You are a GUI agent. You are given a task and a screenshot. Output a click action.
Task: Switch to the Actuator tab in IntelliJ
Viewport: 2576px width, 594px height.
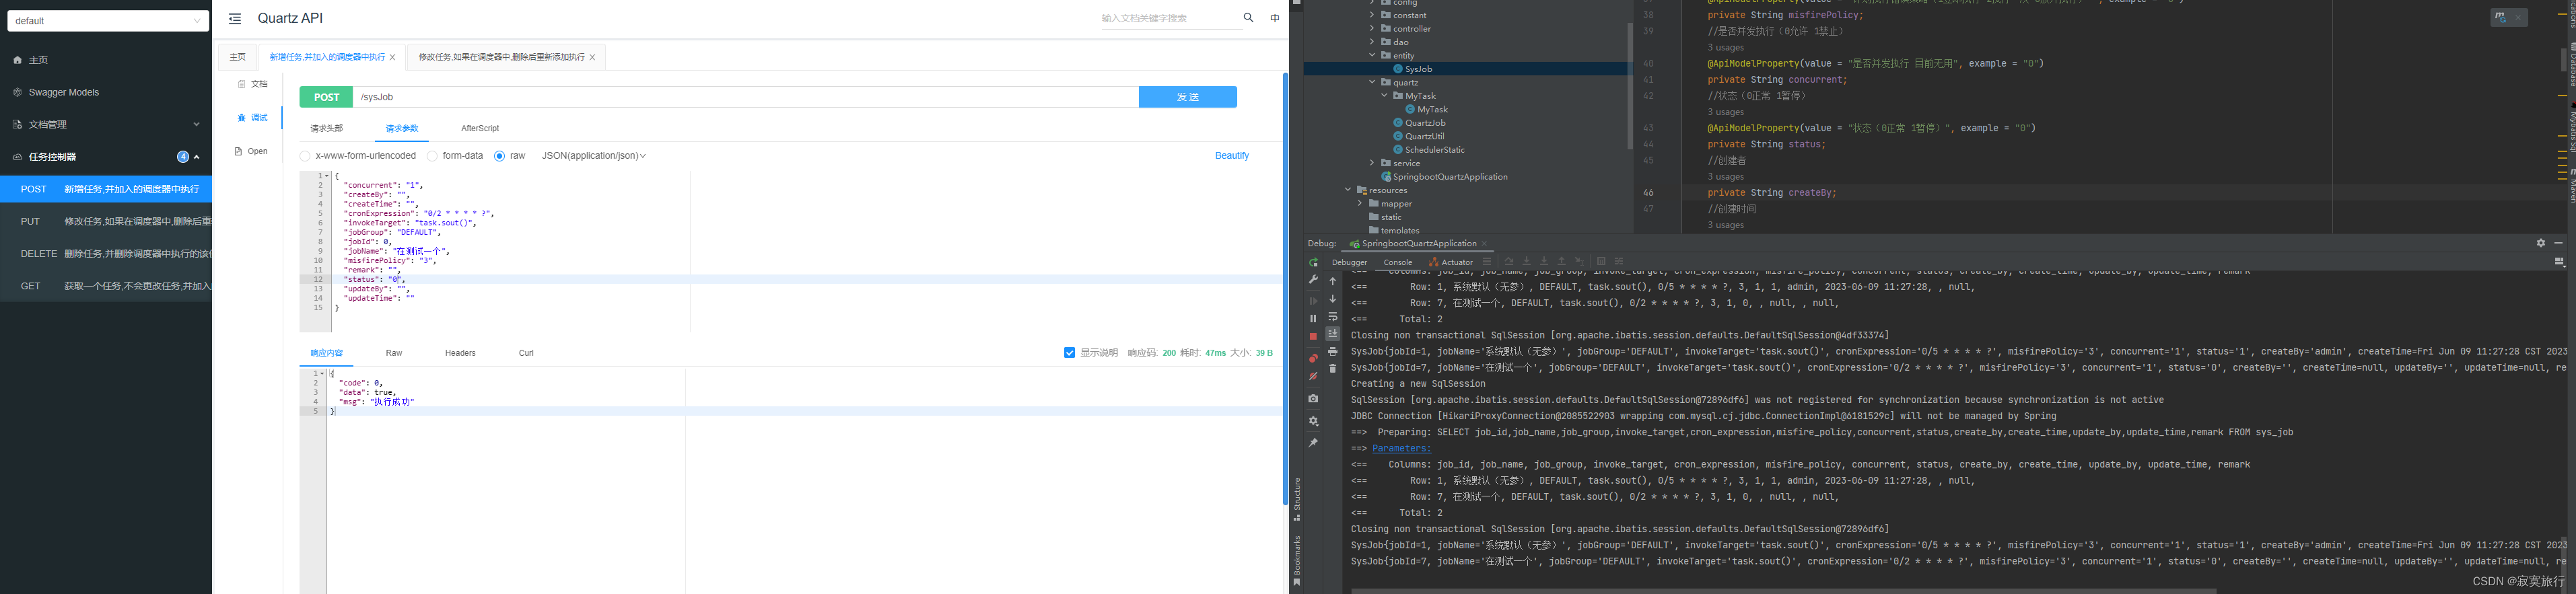(1451, 262)
